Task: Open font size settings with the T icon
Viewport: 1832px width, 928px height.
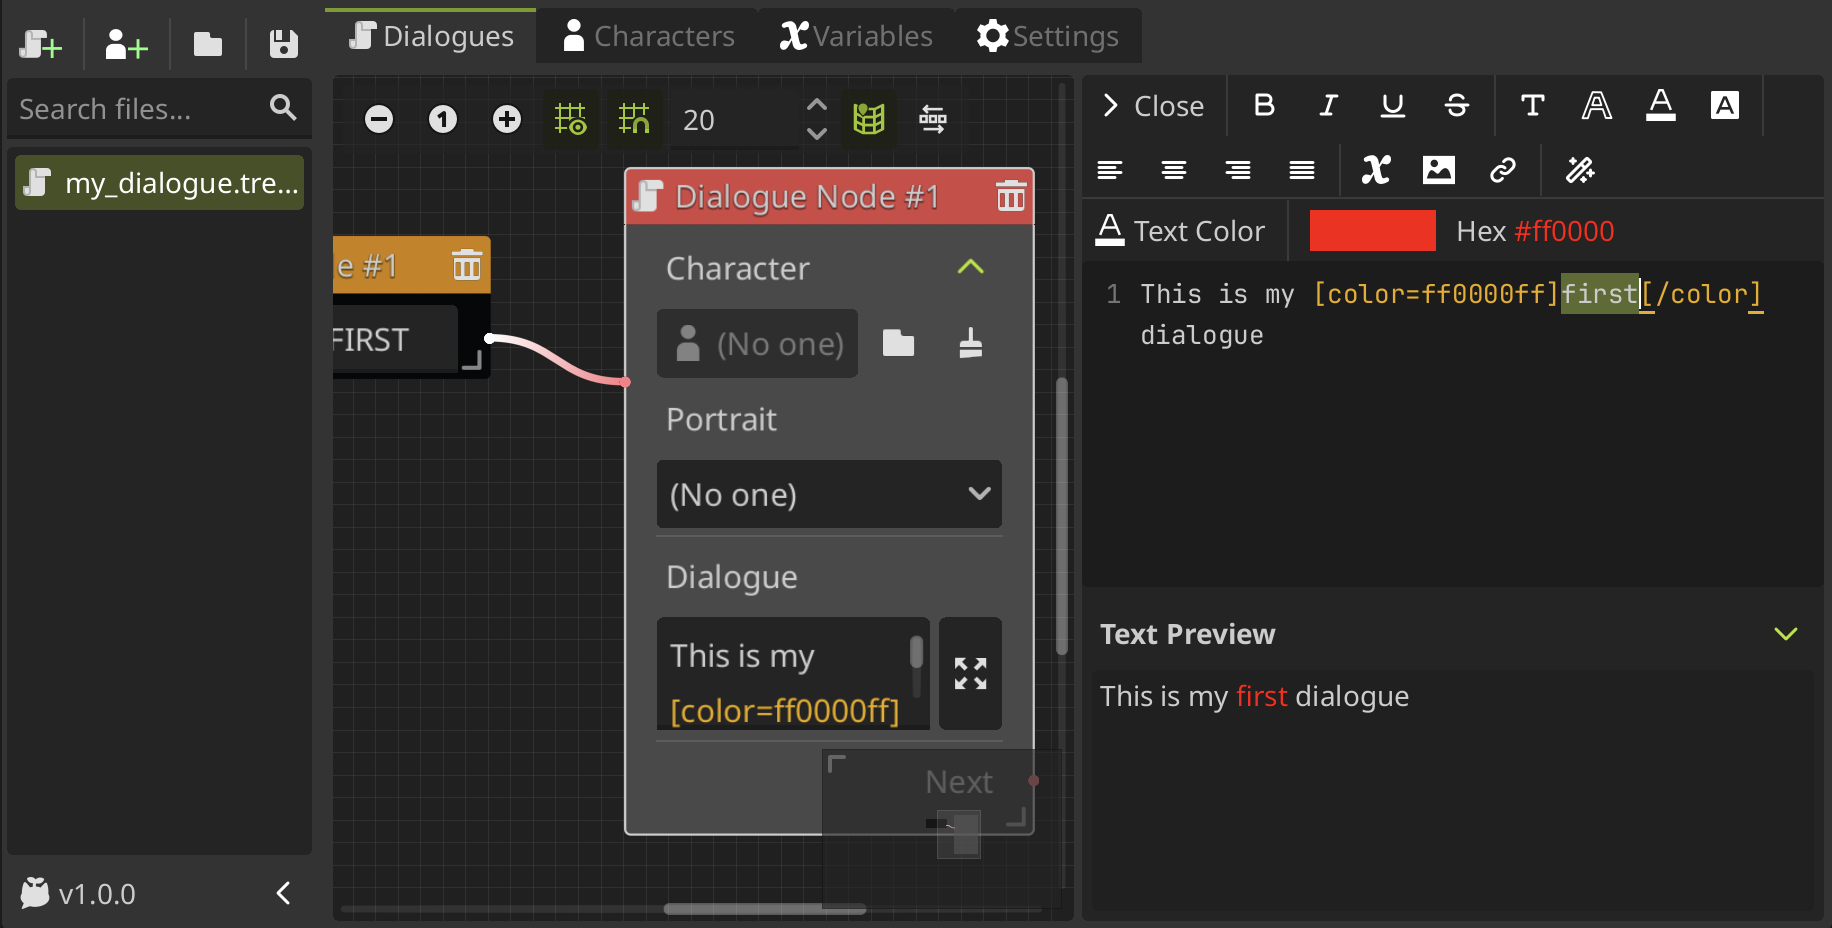Action: [1531, 105]
